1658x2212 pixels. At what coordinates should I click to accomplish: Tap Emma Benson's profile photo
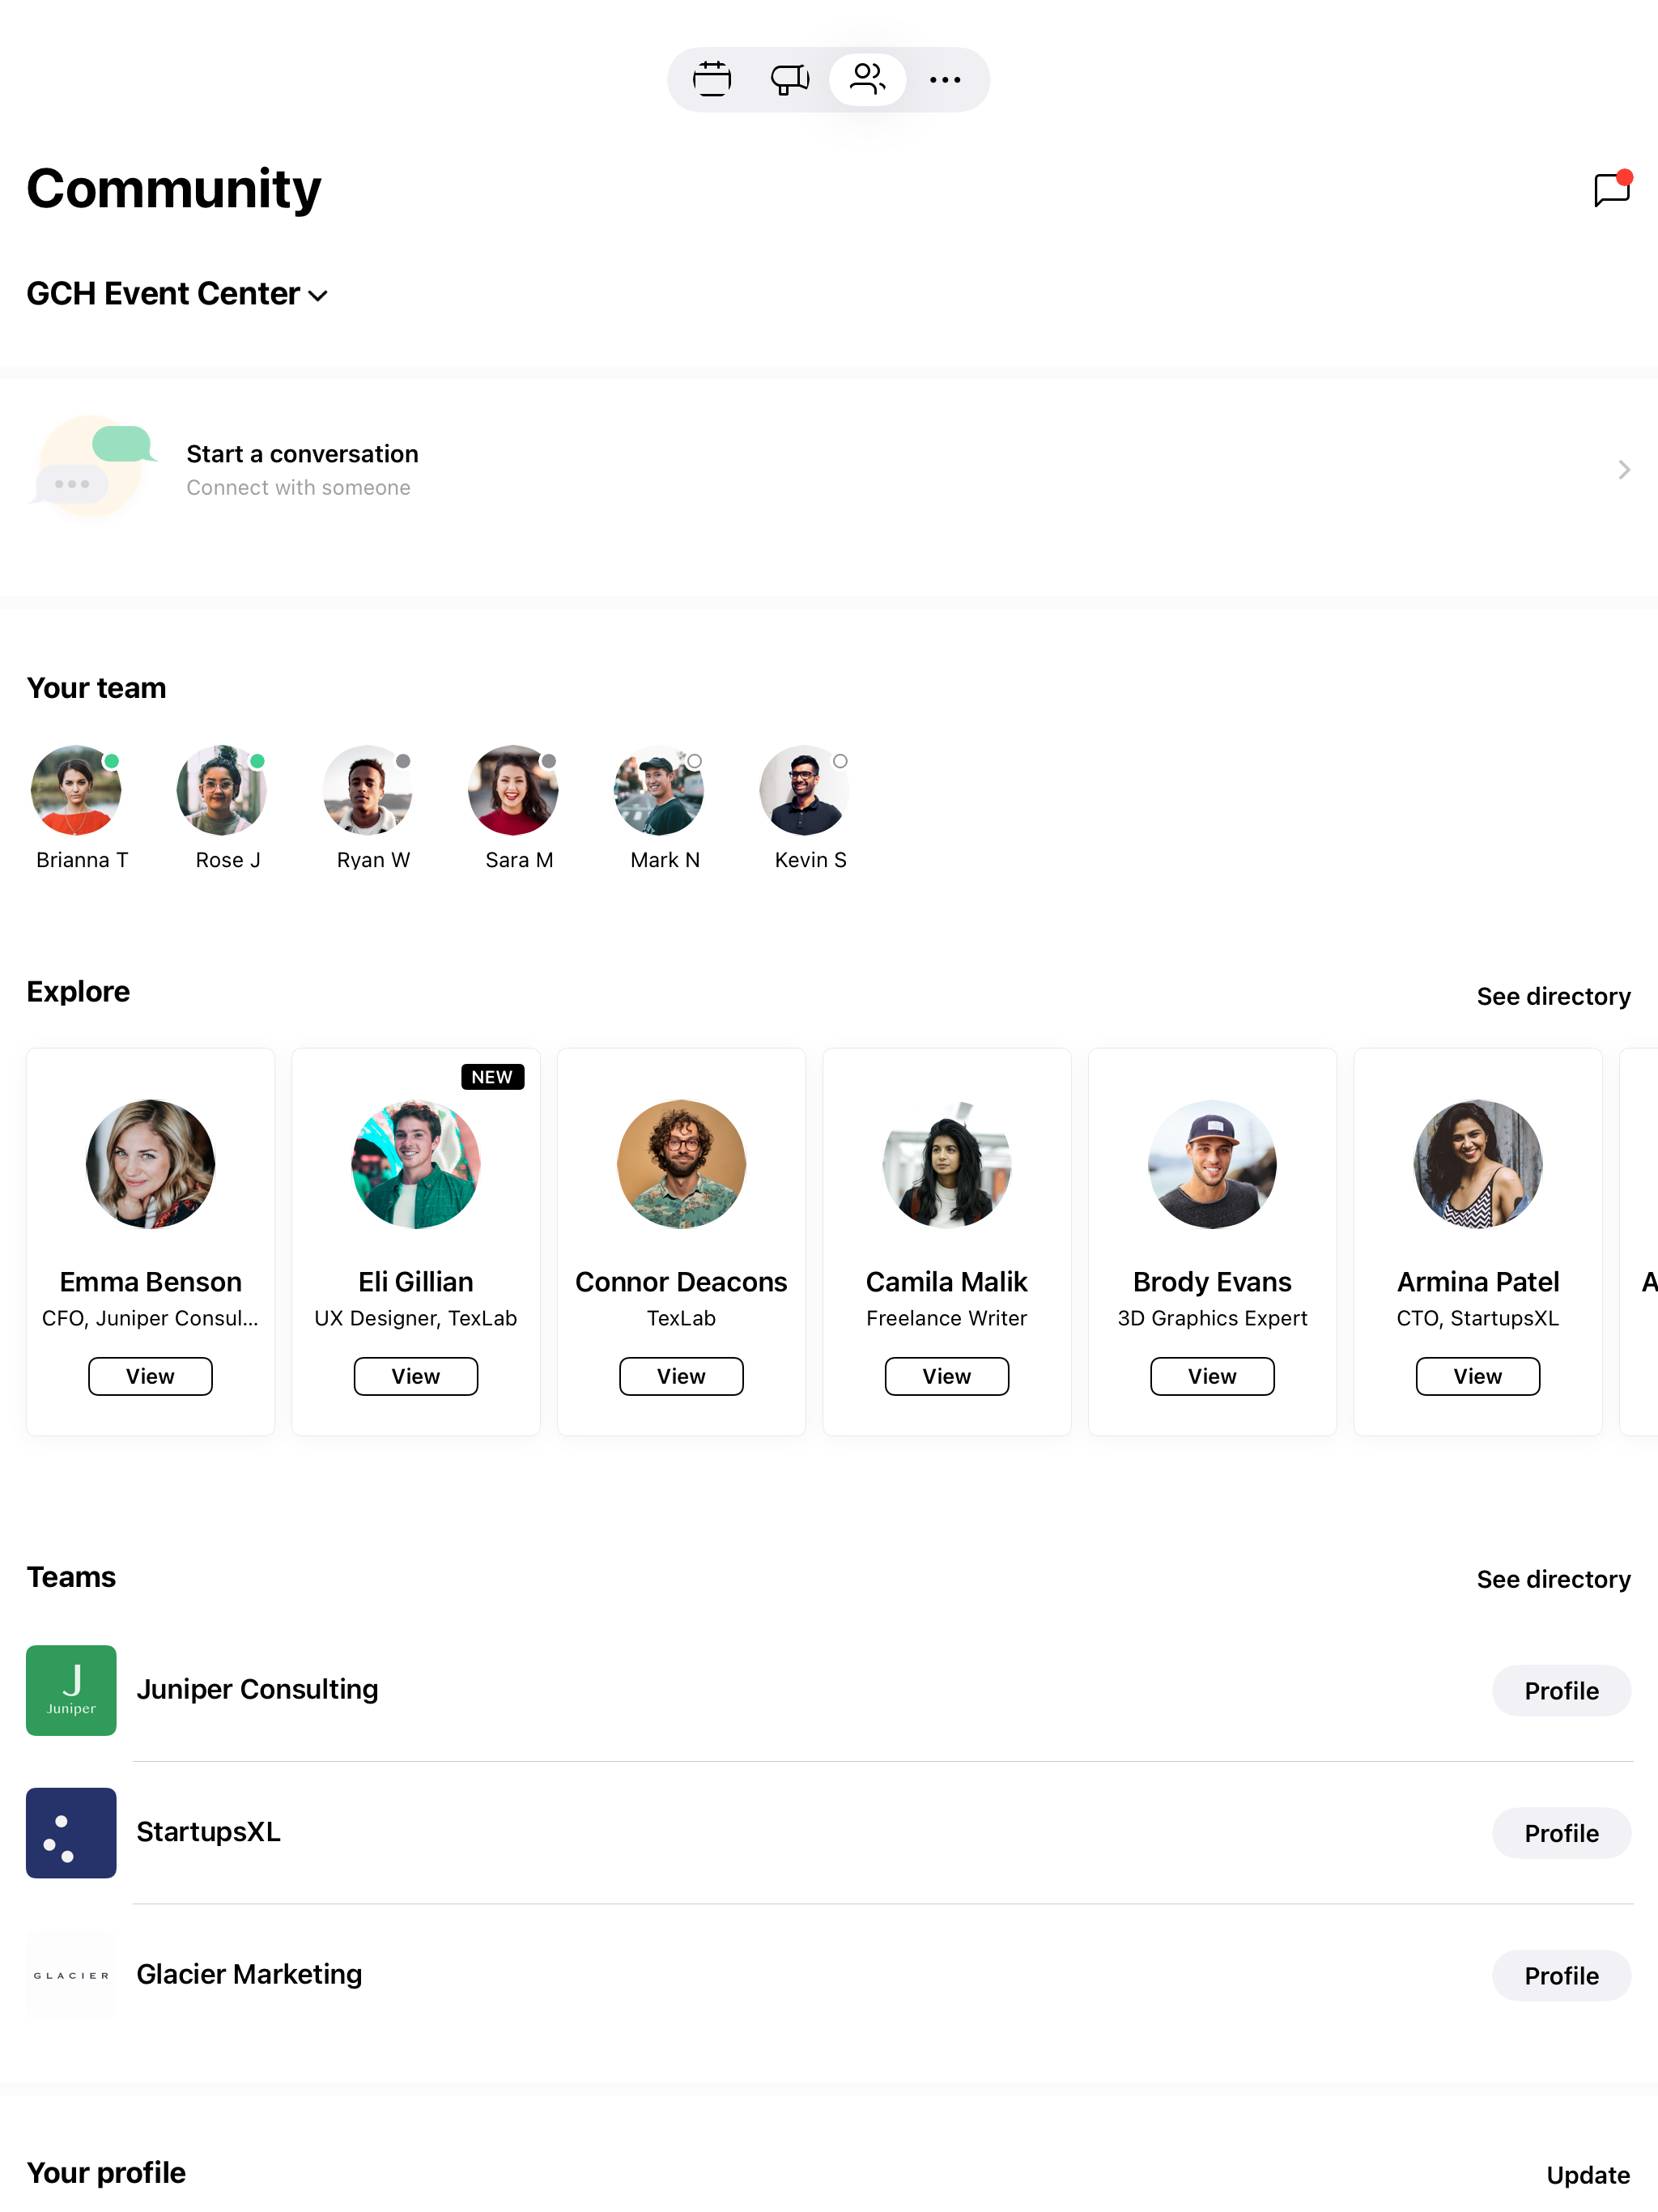[x=150, y=1164]
